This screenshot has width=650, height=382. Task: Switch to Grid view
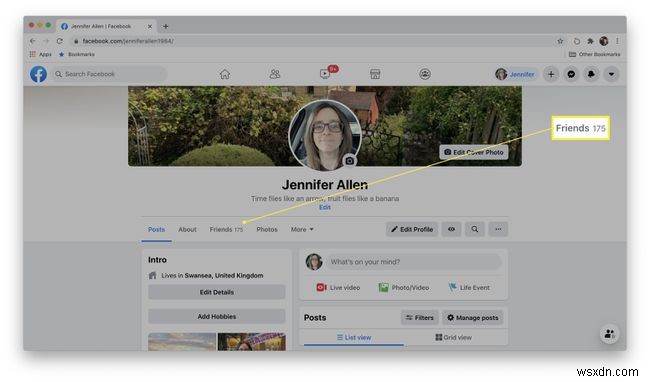click(x=454, y=337)
